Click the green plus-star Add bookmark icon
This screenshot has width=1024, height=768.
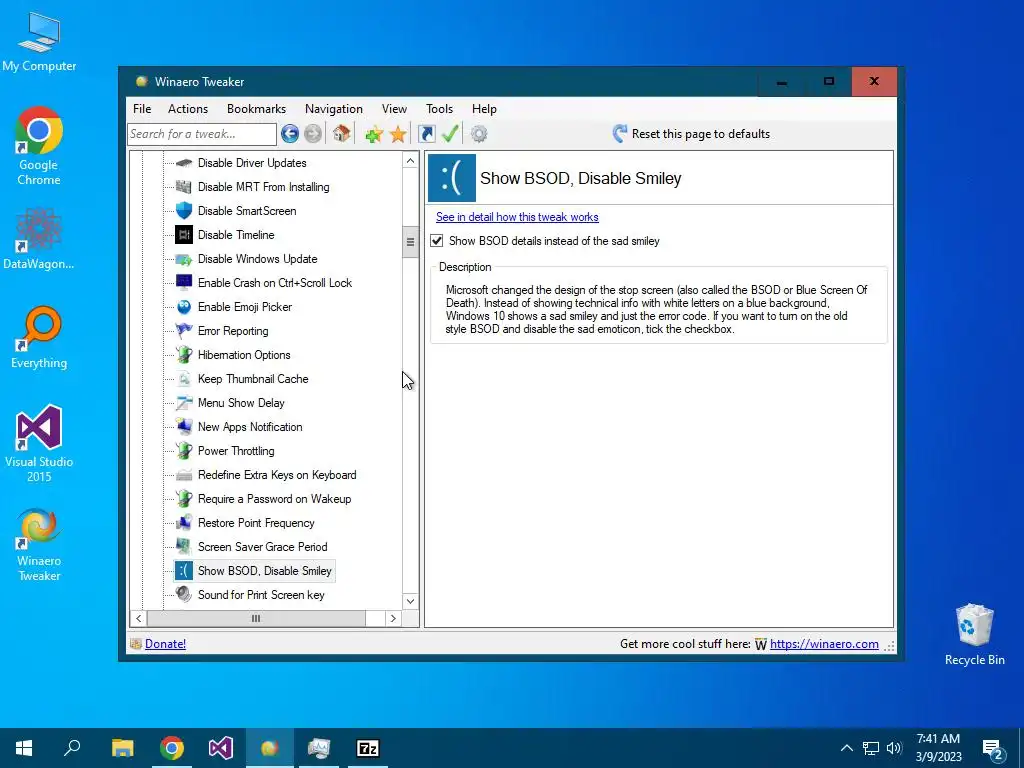[x=374, y=135]
